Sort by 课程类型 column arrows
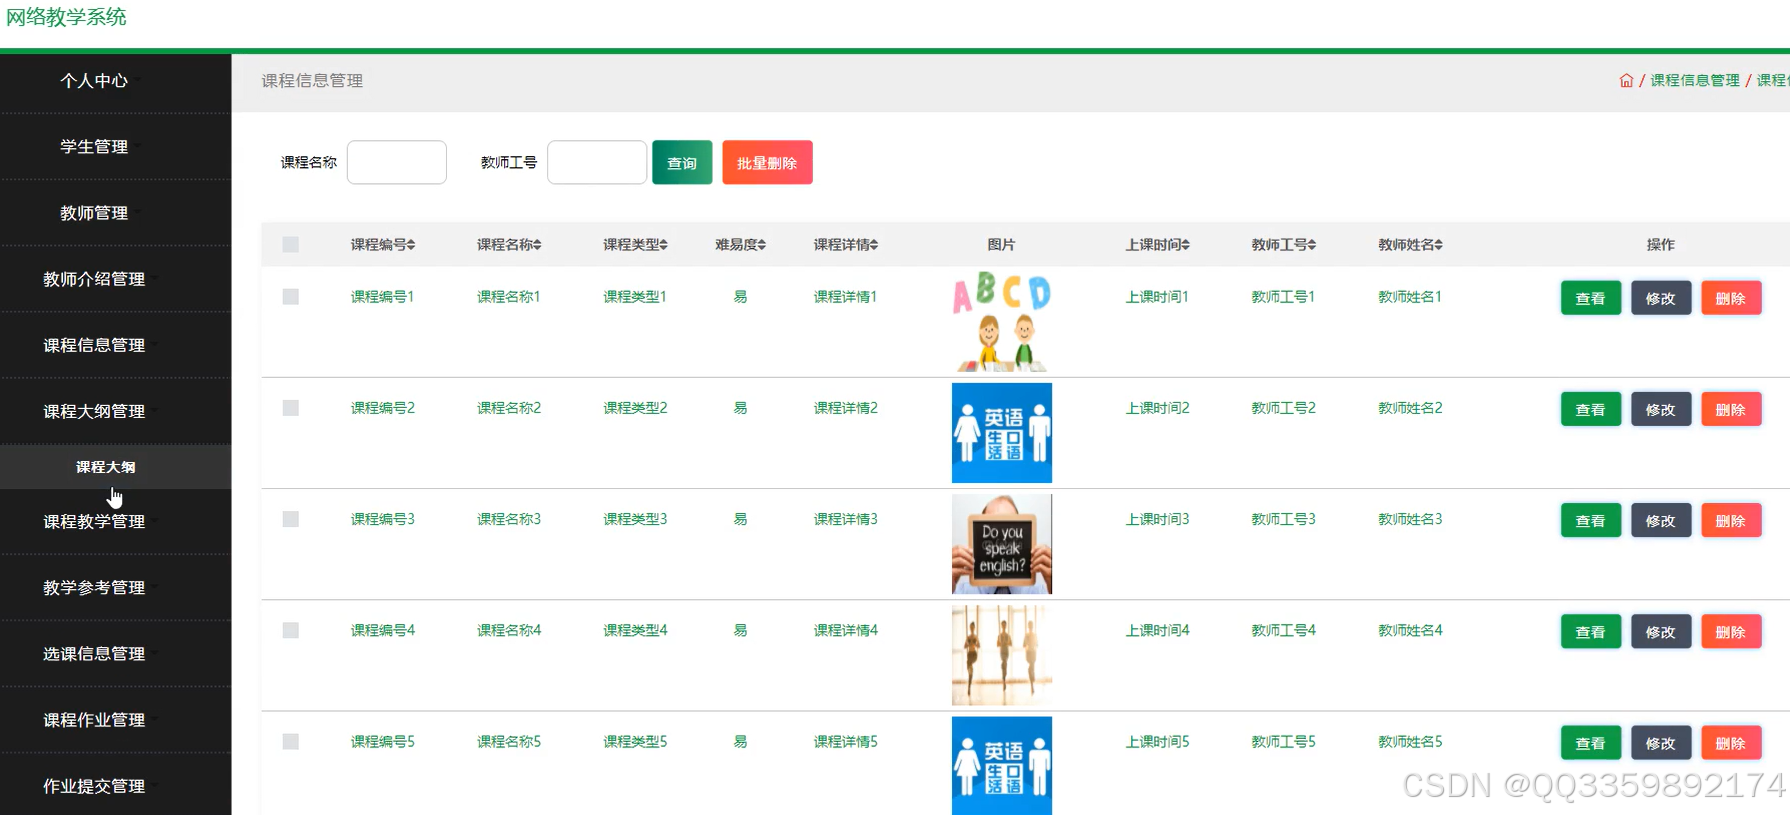Image resolution: width=1790 pixels, height=815 pixels. pyautogui.click(x=663, y=245)
